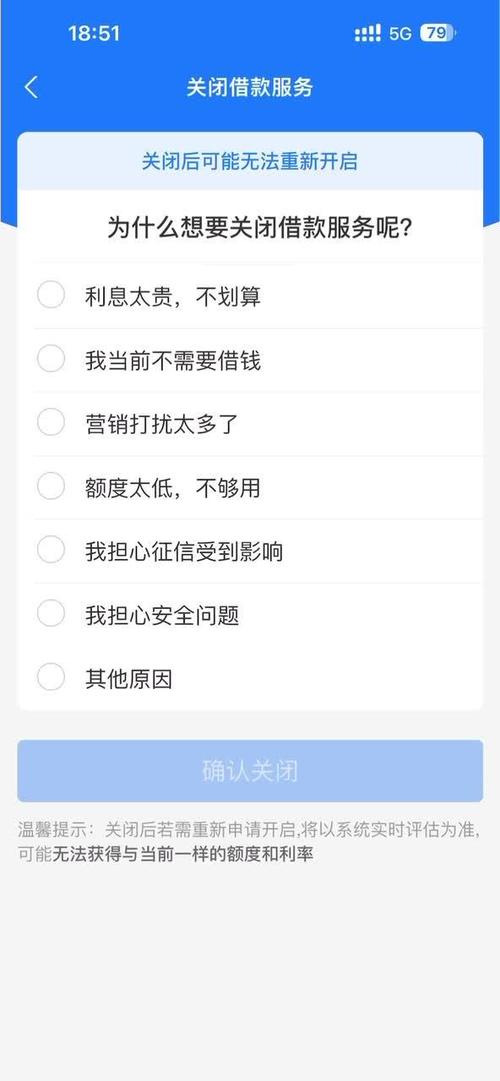This screenshot has width=500, height=1081.
Task: Select radio button for 我担心安全问题
Action: click(51, 614)
